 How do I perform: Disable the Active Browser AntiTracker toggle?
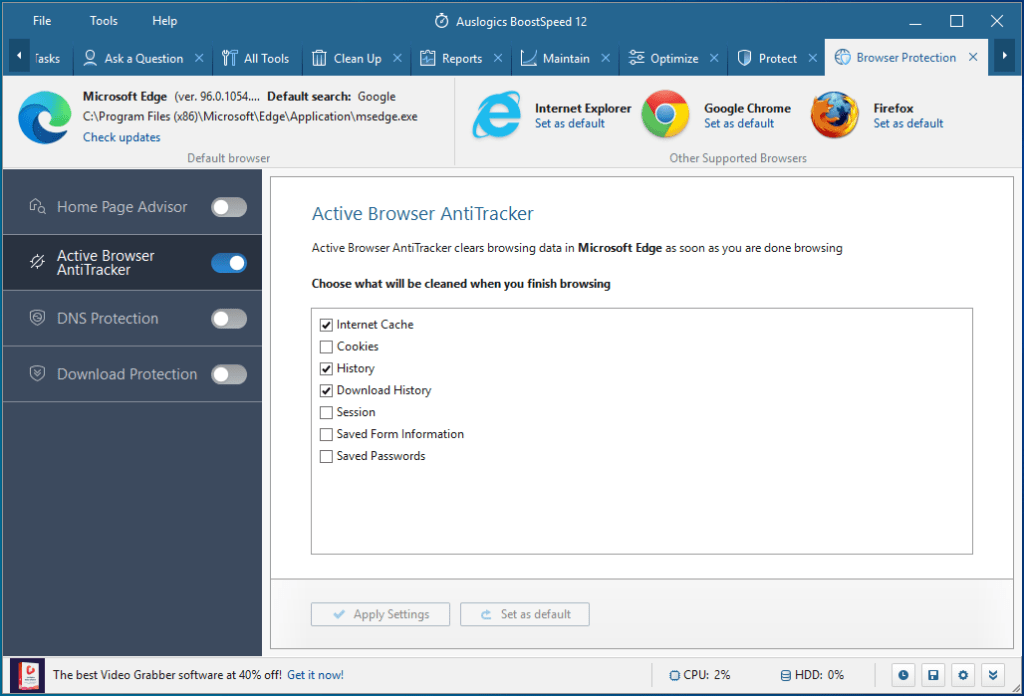pyautogui.click(x=228, y=262)
